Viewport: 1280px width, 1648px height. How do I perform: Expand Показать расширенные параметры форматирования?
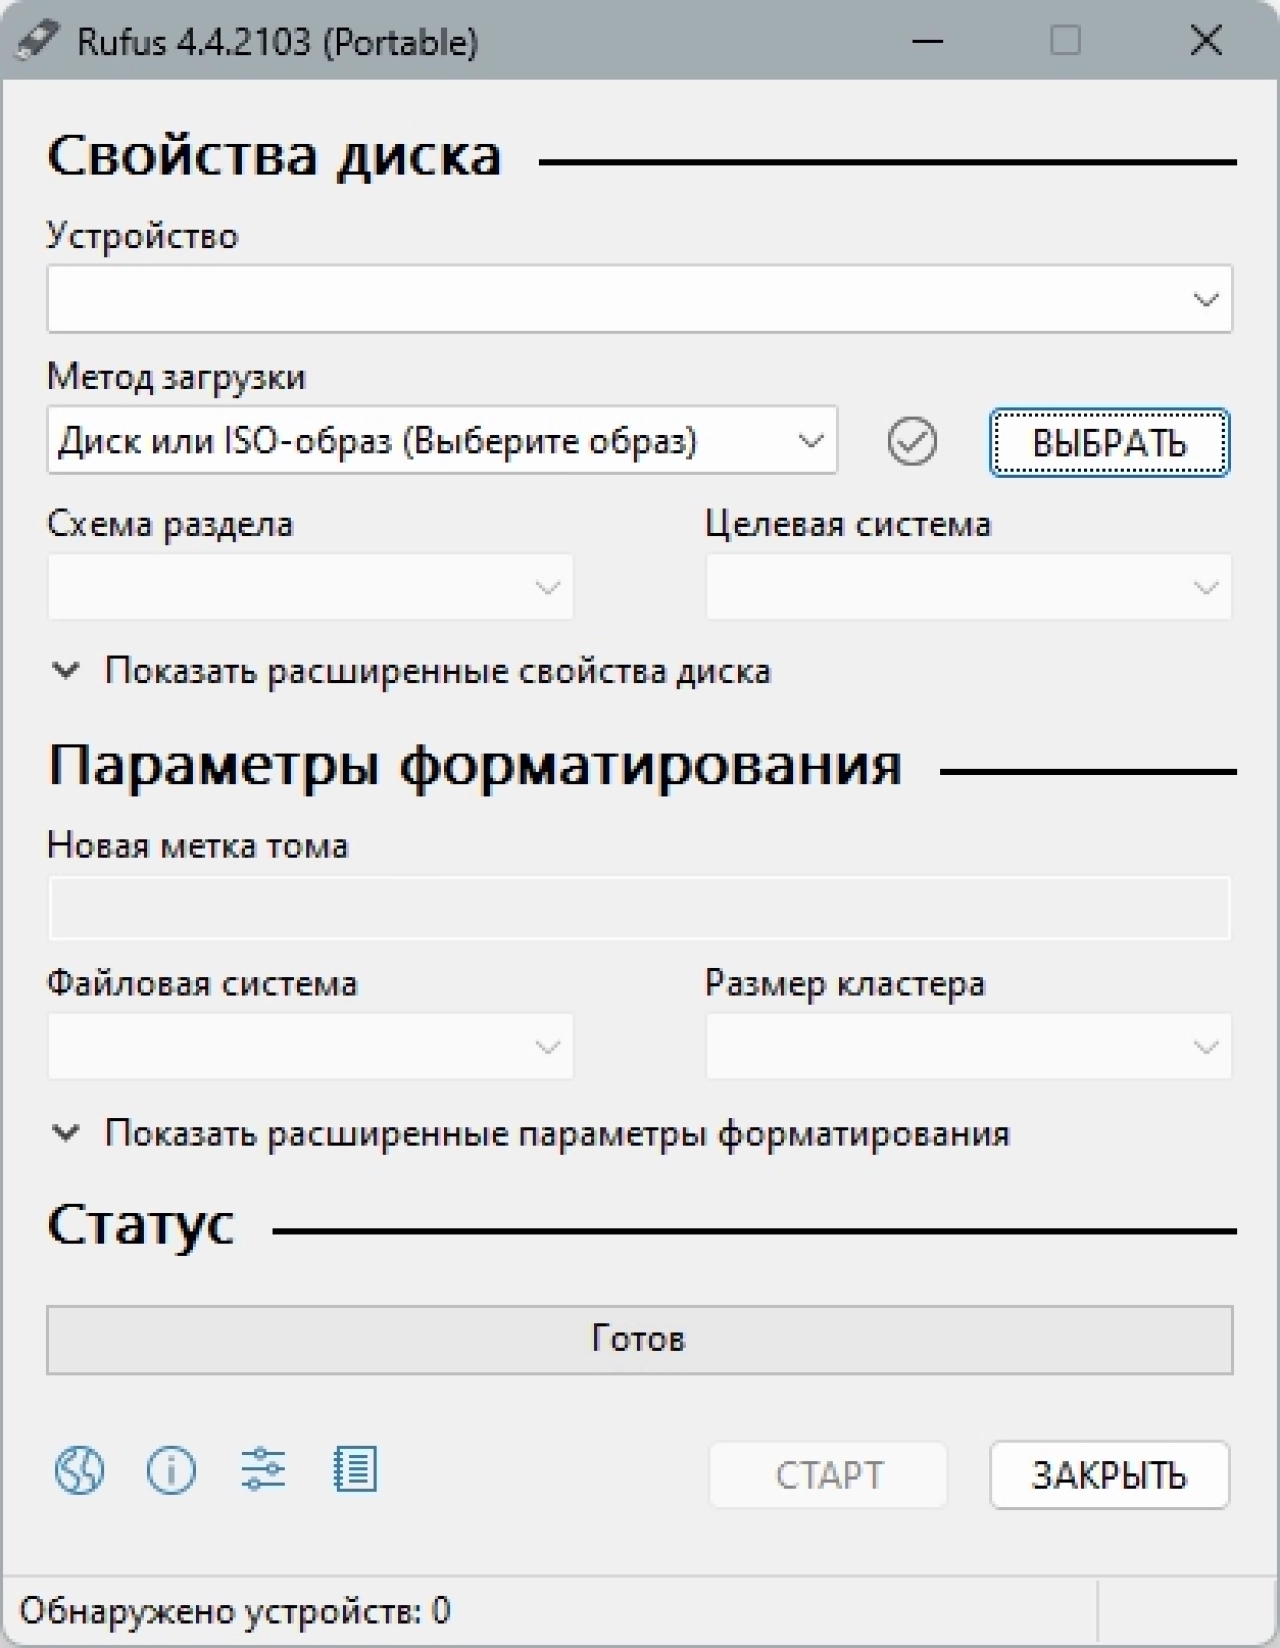point(530,1134)
